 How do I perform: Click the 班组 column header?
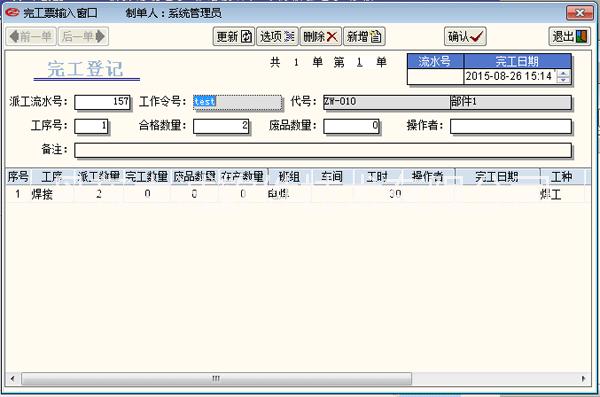coord(289,176)
